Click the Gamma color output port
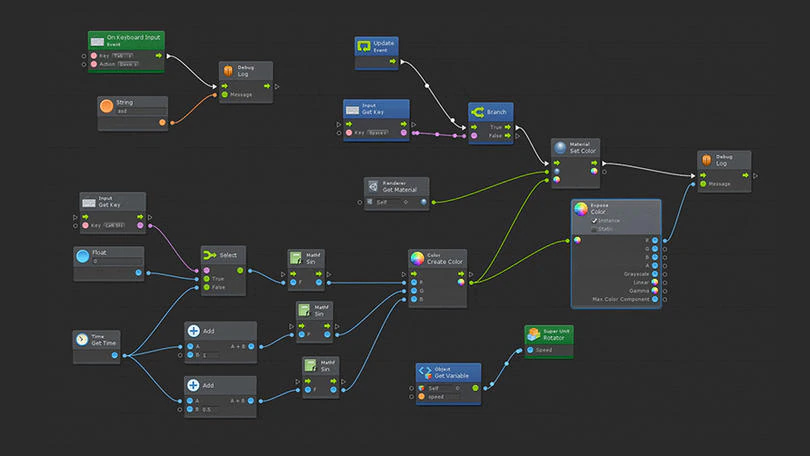810x456 pixels. coord(655,291)
